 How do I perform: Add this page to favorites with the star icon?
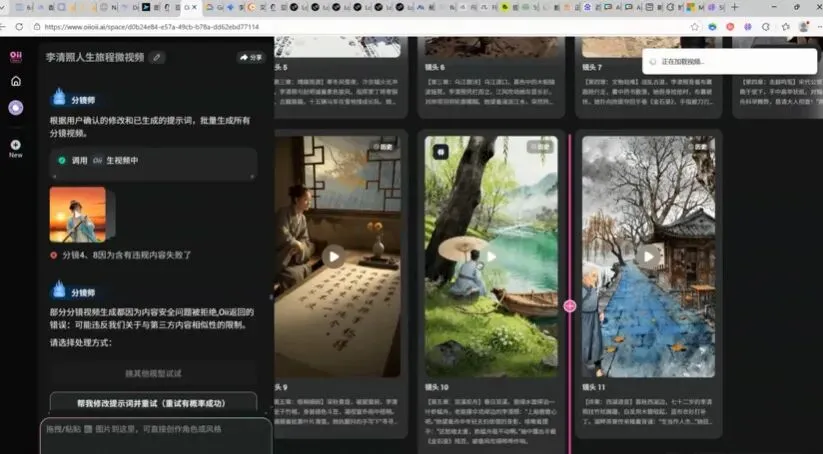(695, 27)
